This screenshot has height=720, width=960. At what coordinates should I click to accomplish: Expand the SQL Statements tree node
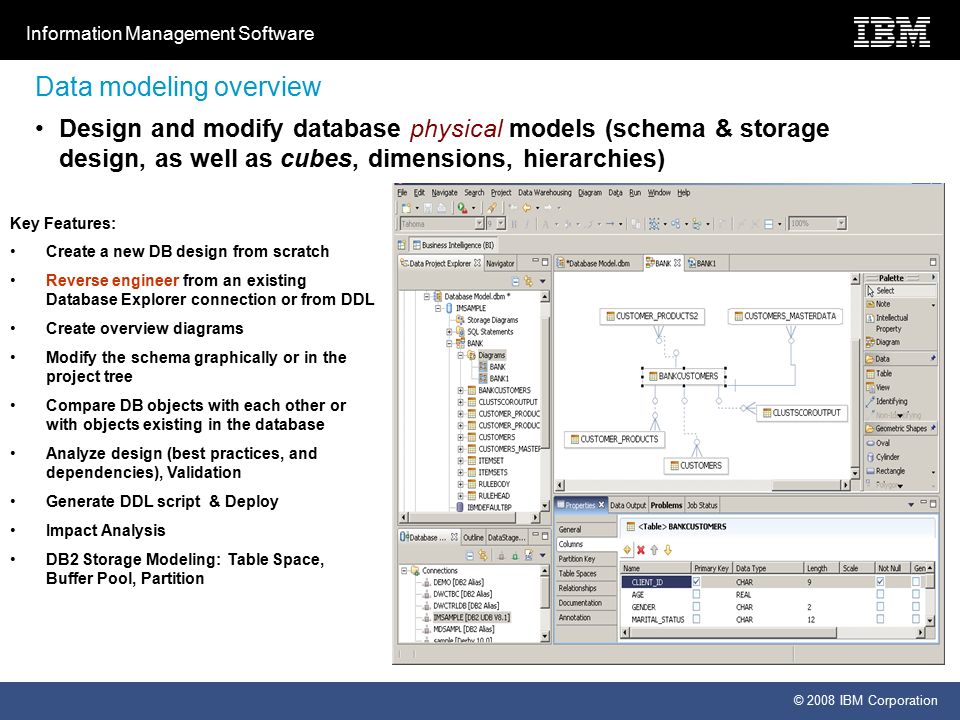point(449,332)
